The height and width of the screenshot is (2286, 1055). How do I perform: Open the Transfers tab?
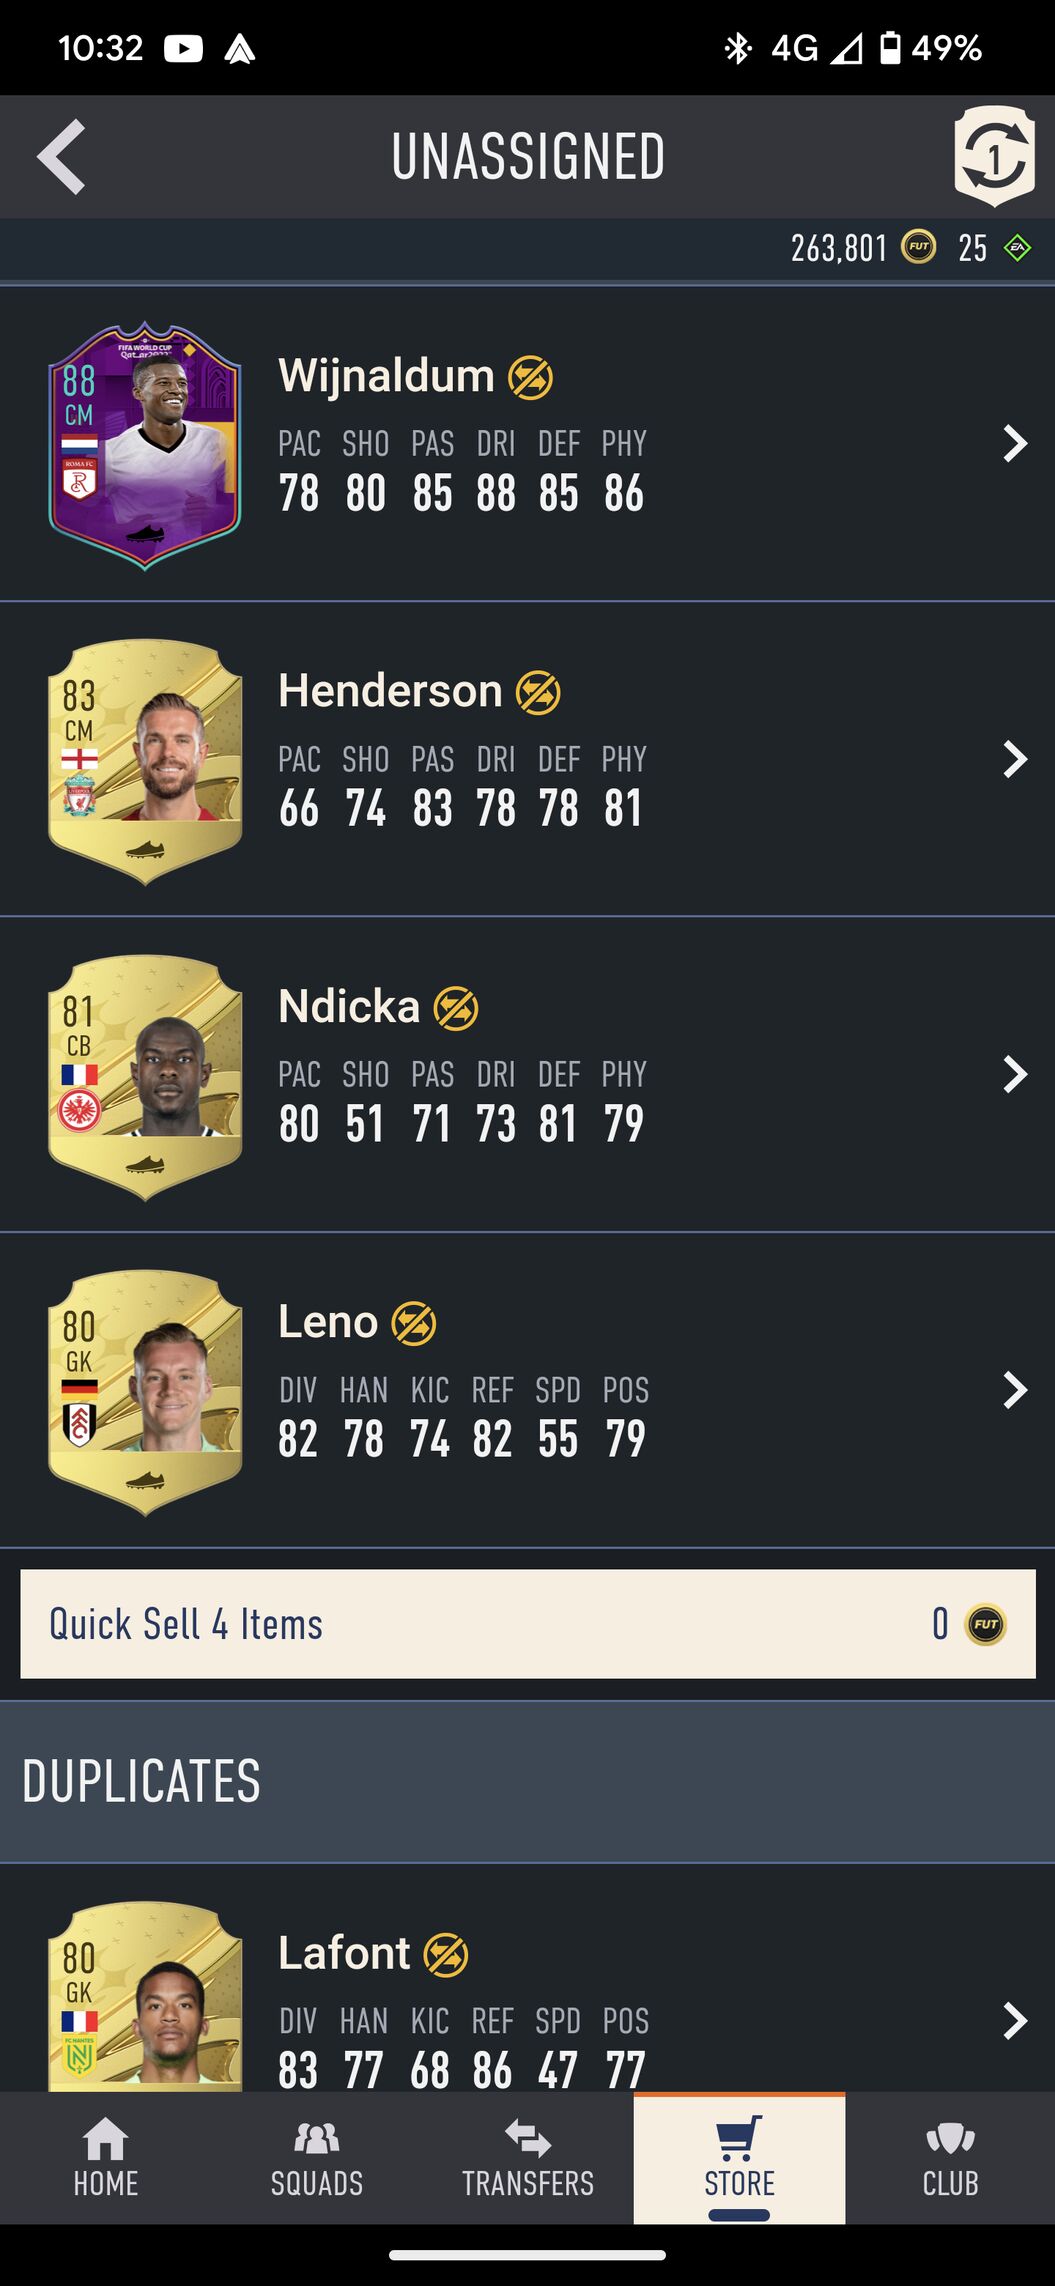point(528,2158)
